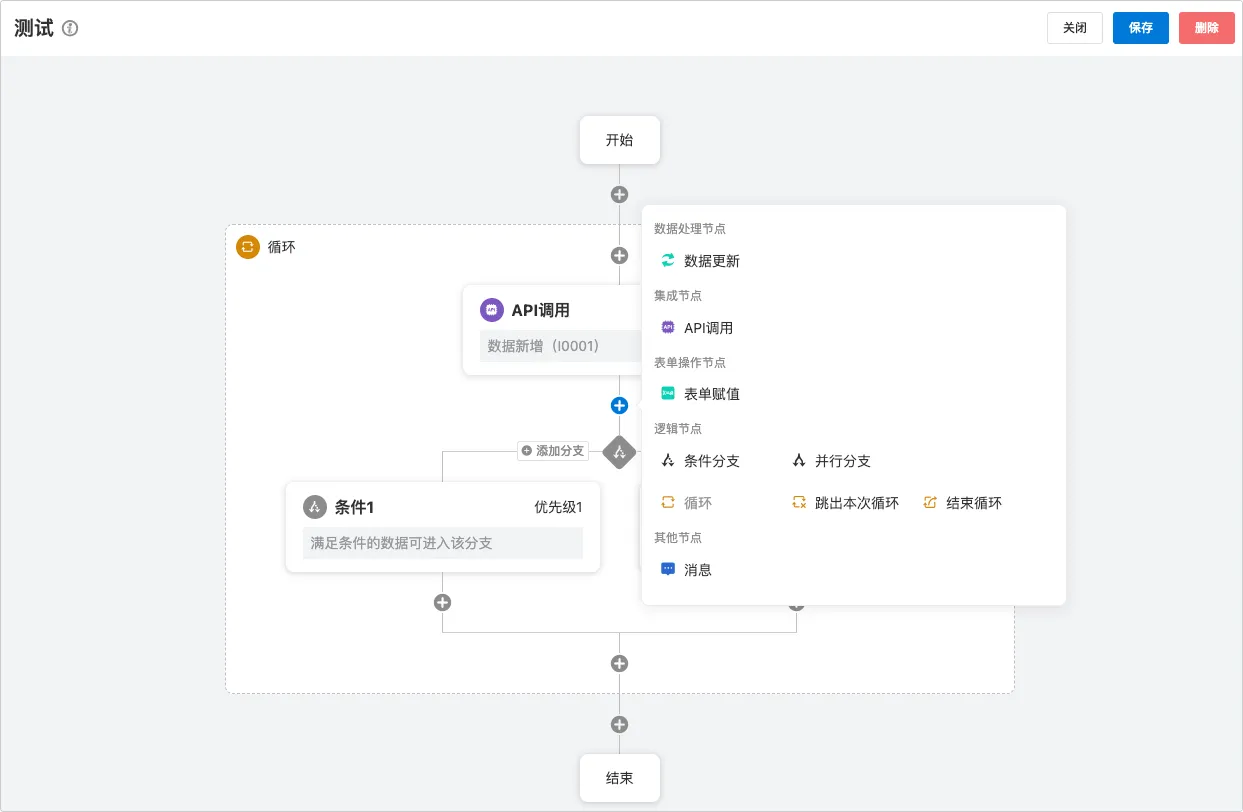Select the 开始 start node
This screenshot has height=812, width=1243.
tap(620, 140)
